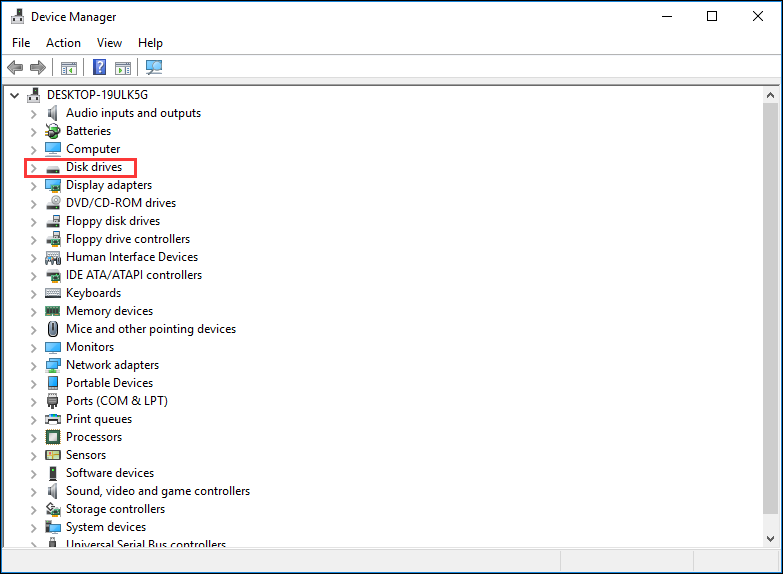This screenshot has width=783, height=574.
Task: Collapse the DESKTOP-19ULK5G root node
Action: (x=14, y=95)
